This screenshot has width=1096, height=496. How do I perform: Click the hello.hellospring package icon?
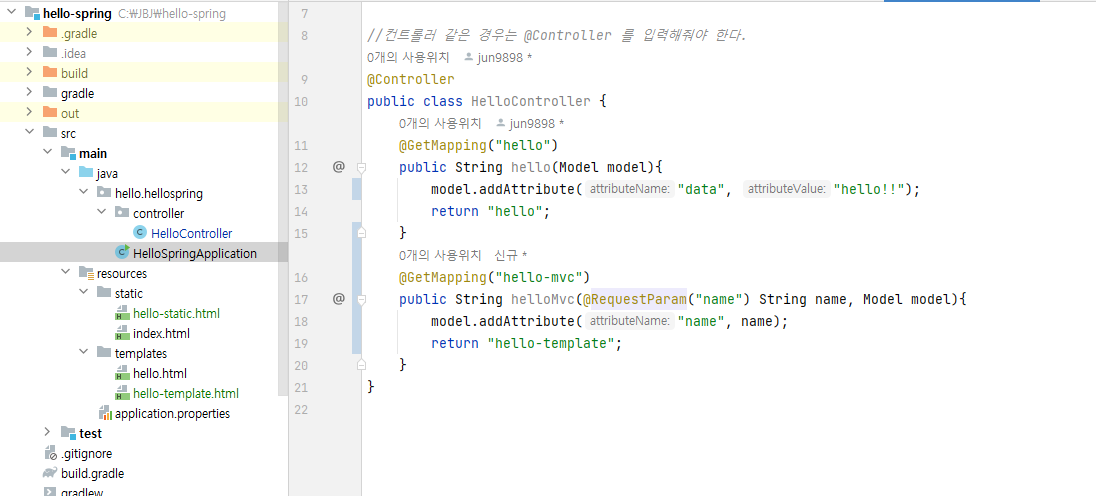pyautogui.click(x=103, y=193)
